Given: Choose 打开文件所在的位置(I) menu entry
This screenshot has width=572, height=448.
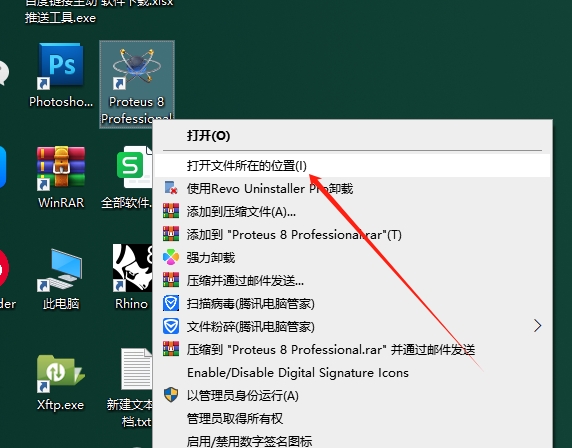Looking at the screenshot, I should click(x=352, y=166).
